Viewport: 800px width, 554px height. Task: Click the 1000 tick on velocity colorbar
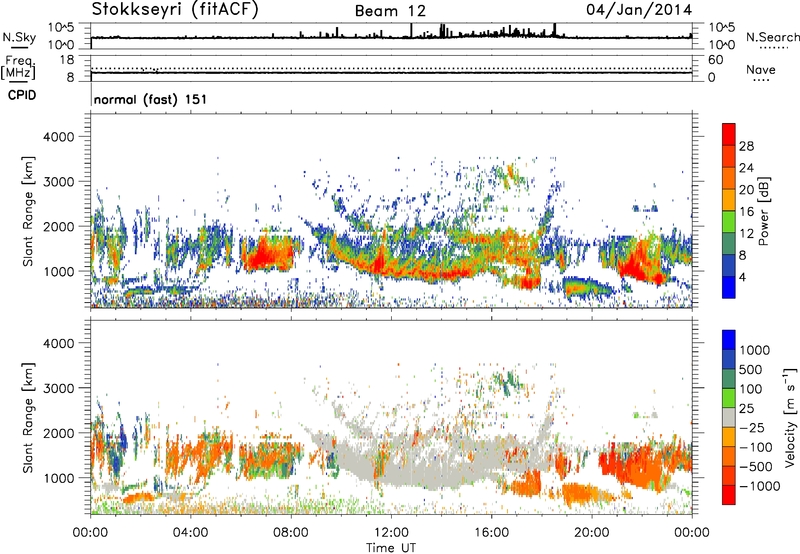point(755,350)
